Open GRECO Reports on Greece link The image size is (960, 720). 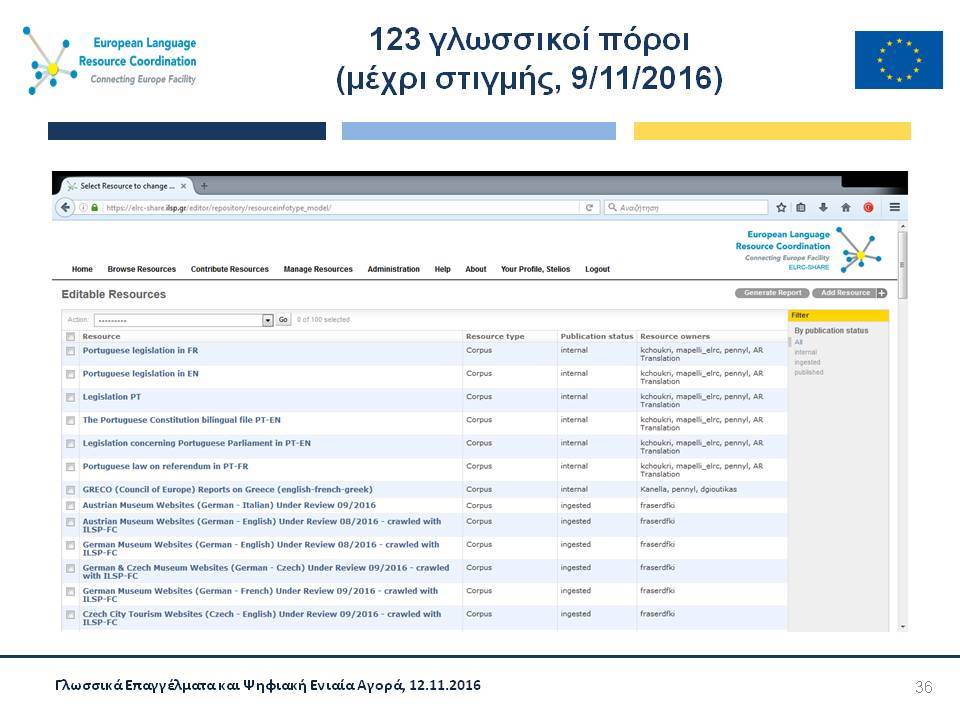227,490
